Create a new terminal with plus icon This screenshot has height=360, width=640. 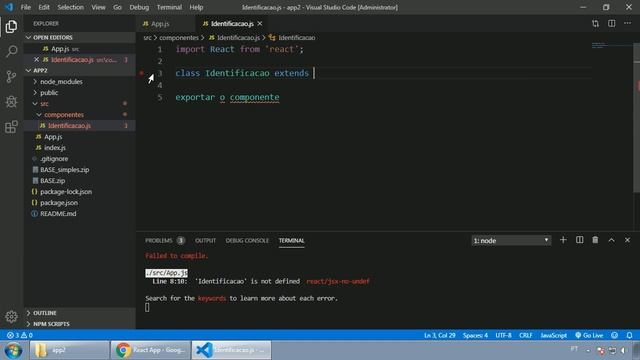coord(563,240)
